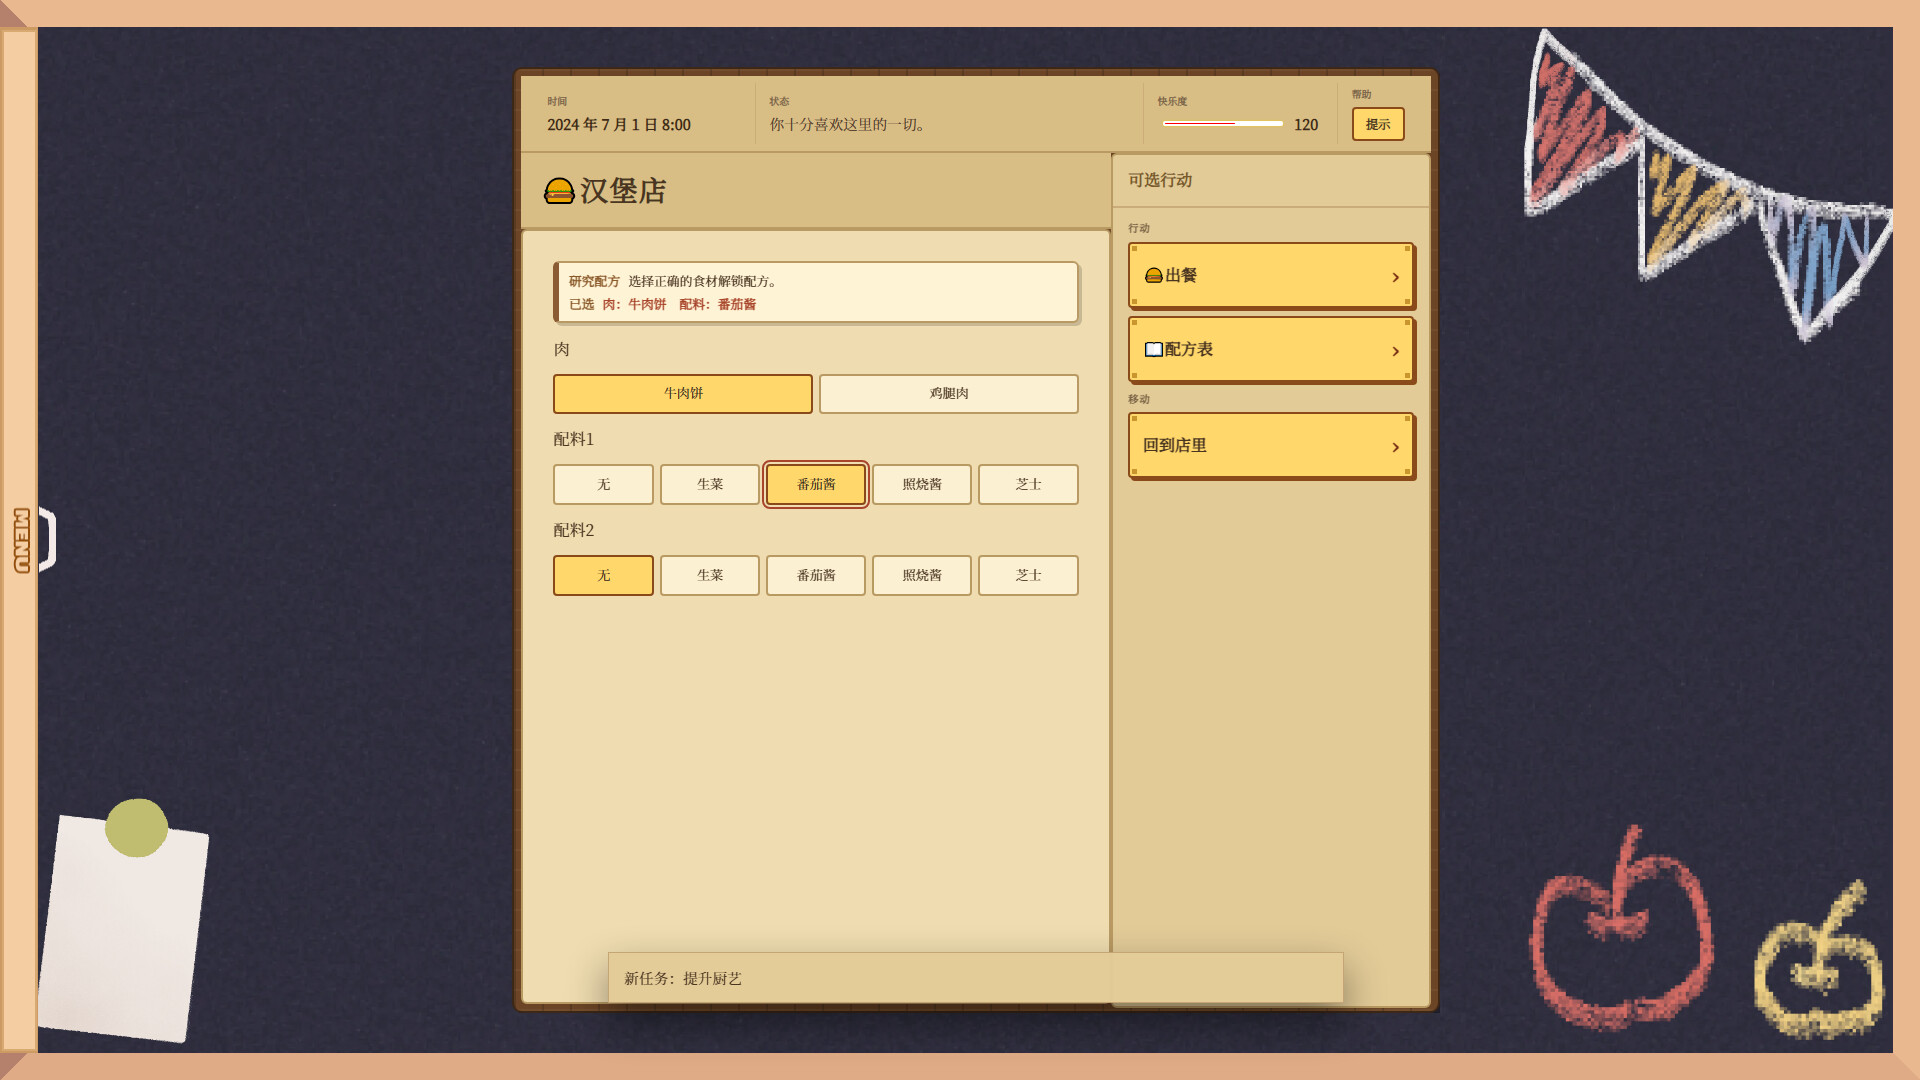
Task: Choose 番茄酱 for 配料2
Action: pos(816,576)
